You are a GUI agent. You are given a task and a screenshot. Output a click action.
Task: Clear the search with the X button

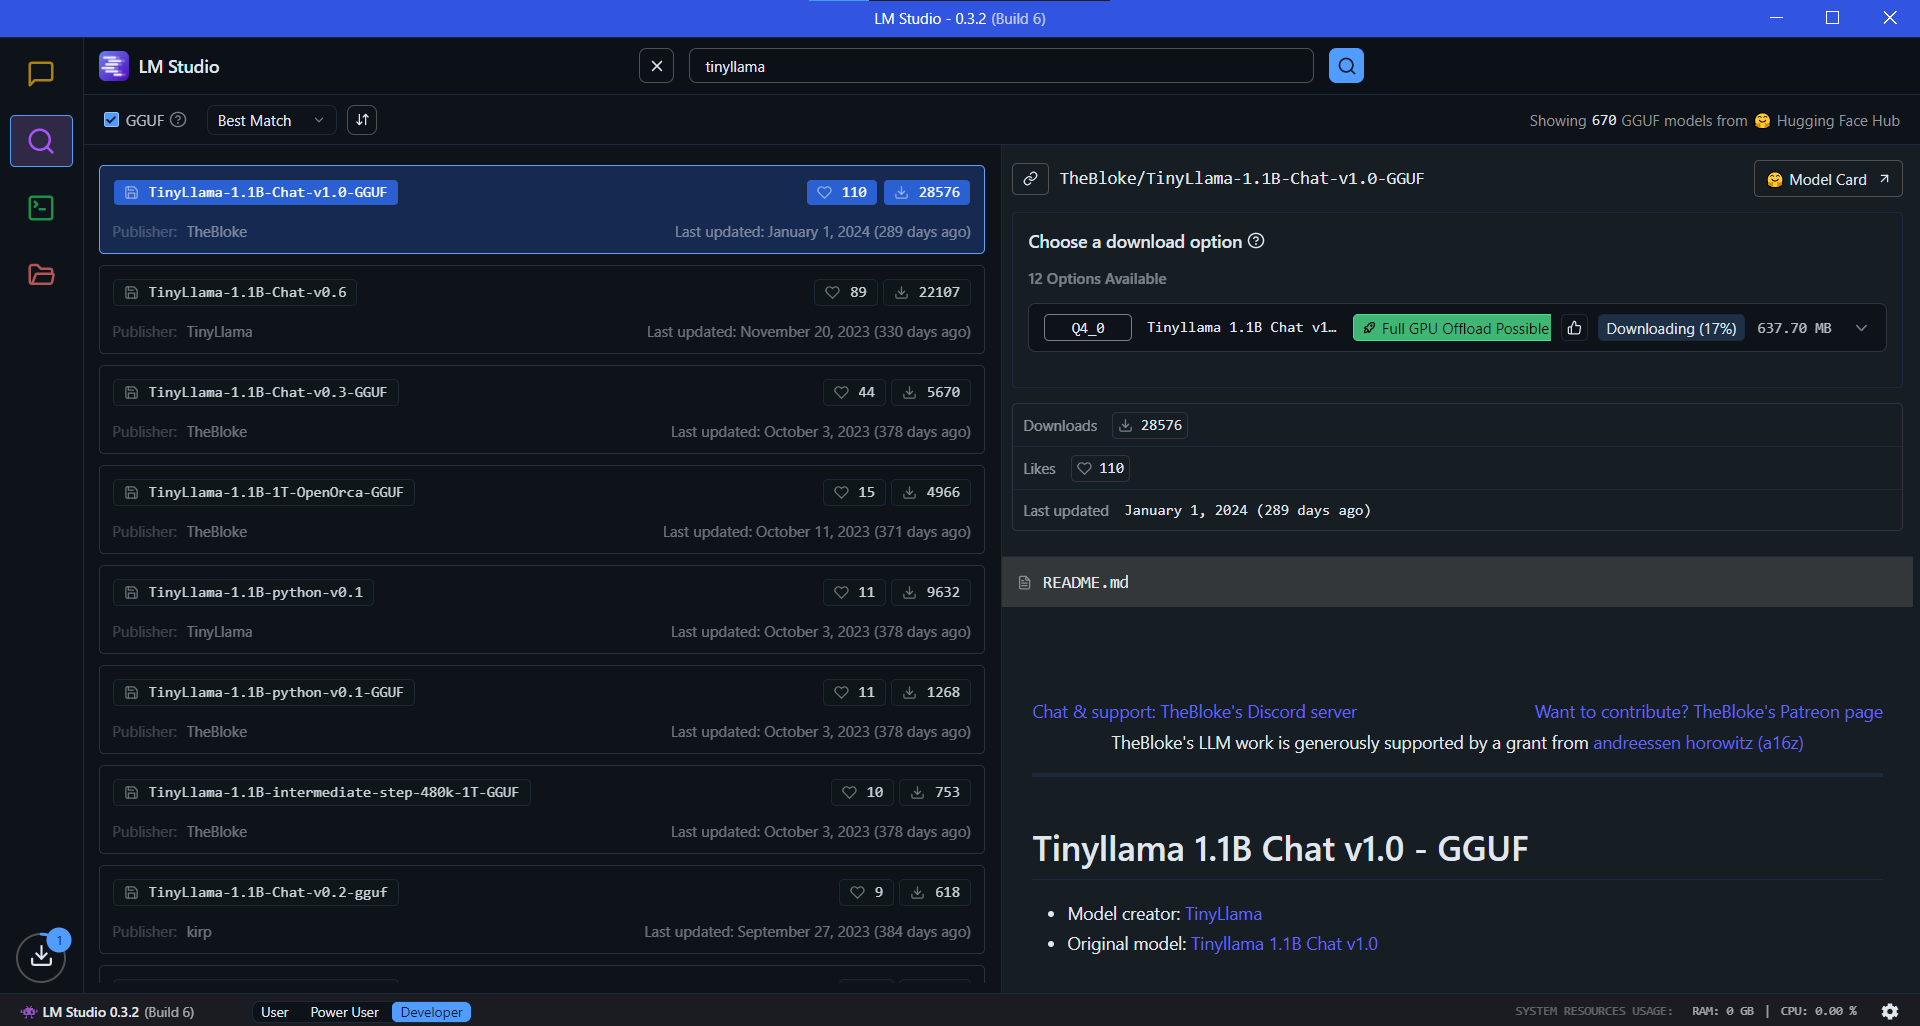(656, 66)
